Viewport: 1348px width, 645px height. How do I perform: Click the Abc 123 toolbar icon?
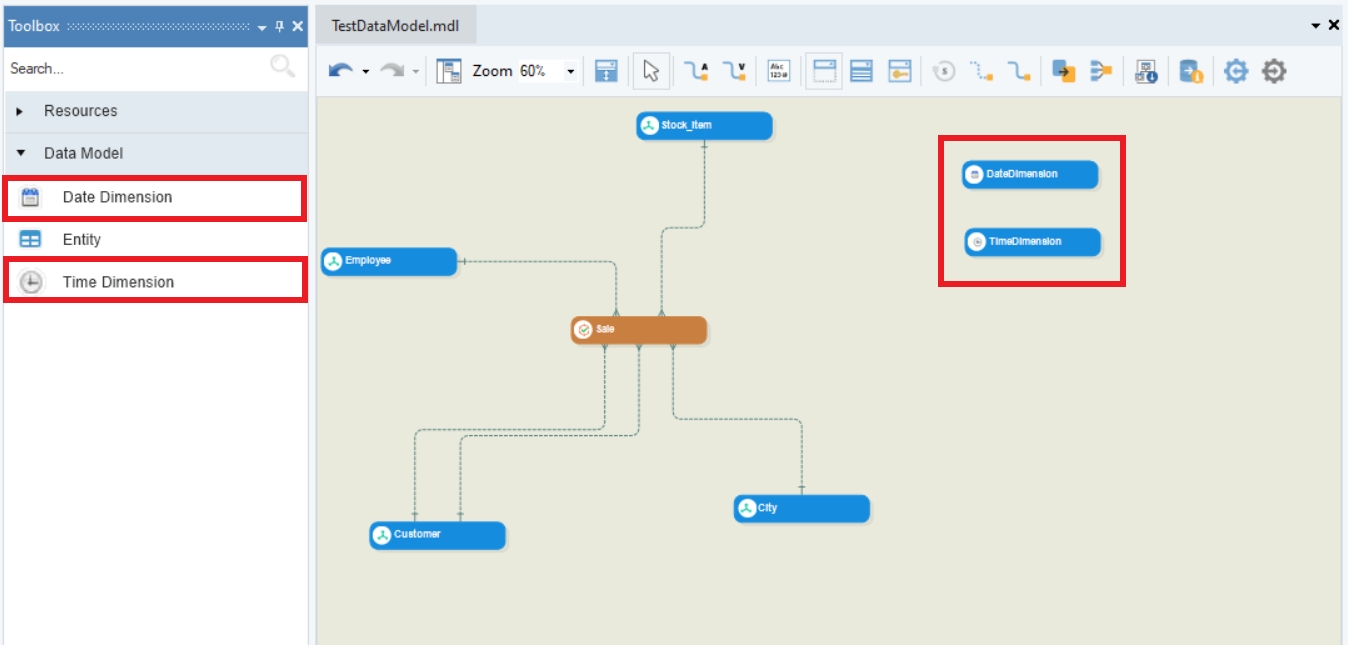point(778,71)
